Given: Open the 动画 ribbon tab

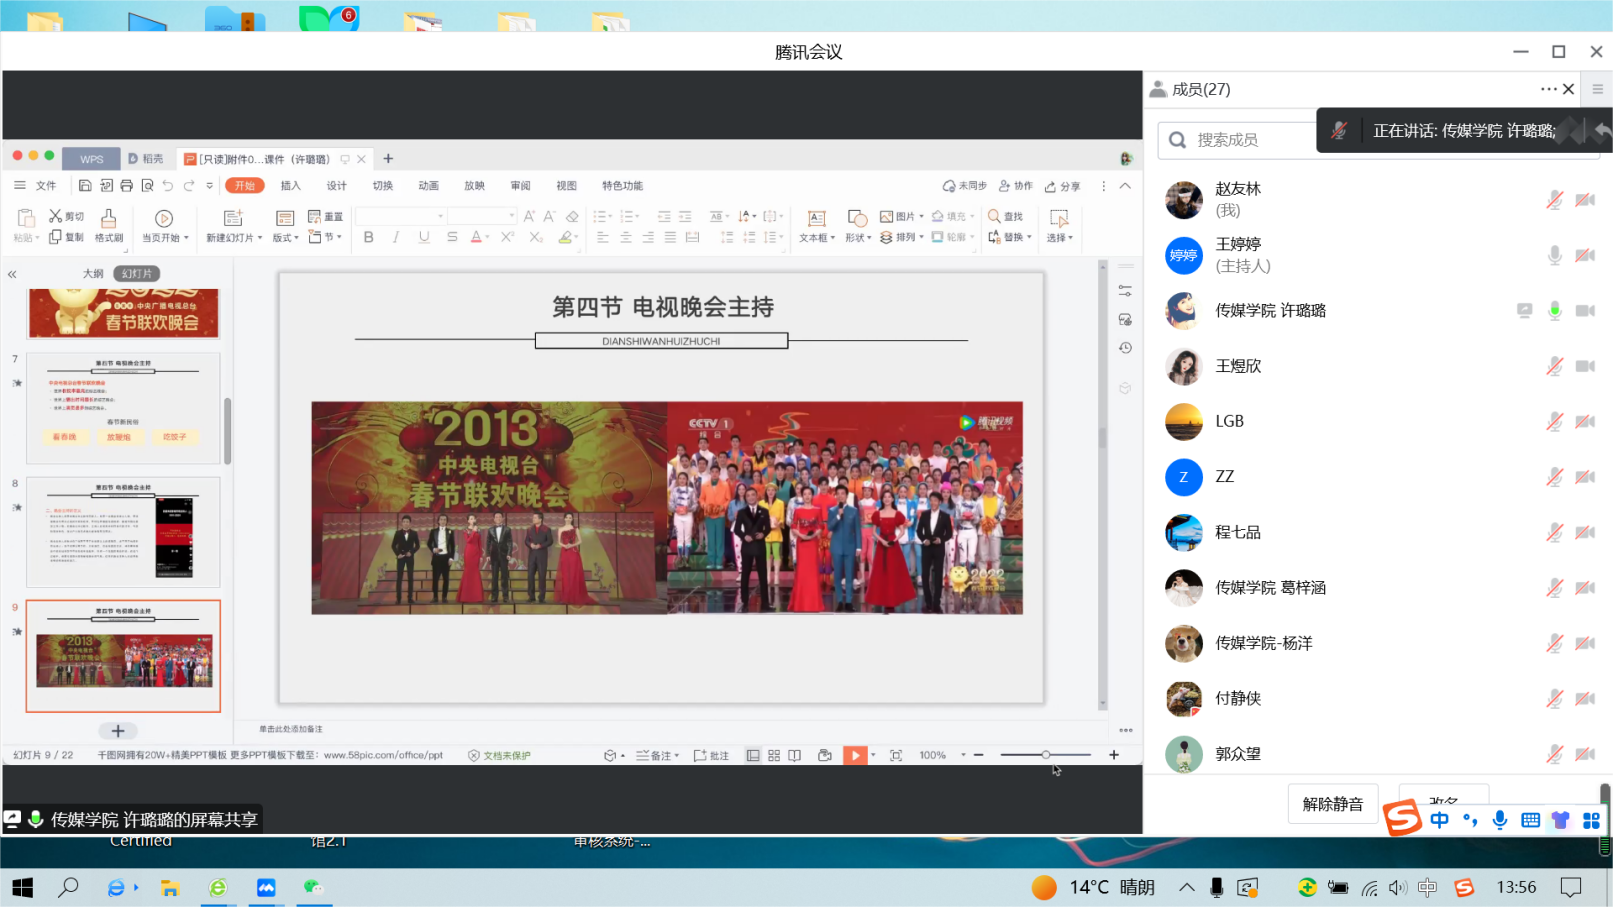Looking at the screenshot, I should [428, 186].
